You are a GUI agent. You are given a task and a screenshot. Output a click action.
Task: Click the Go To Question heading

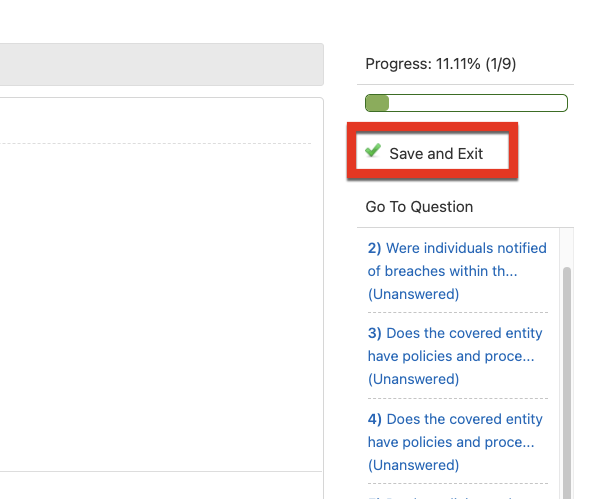(419, 207)
